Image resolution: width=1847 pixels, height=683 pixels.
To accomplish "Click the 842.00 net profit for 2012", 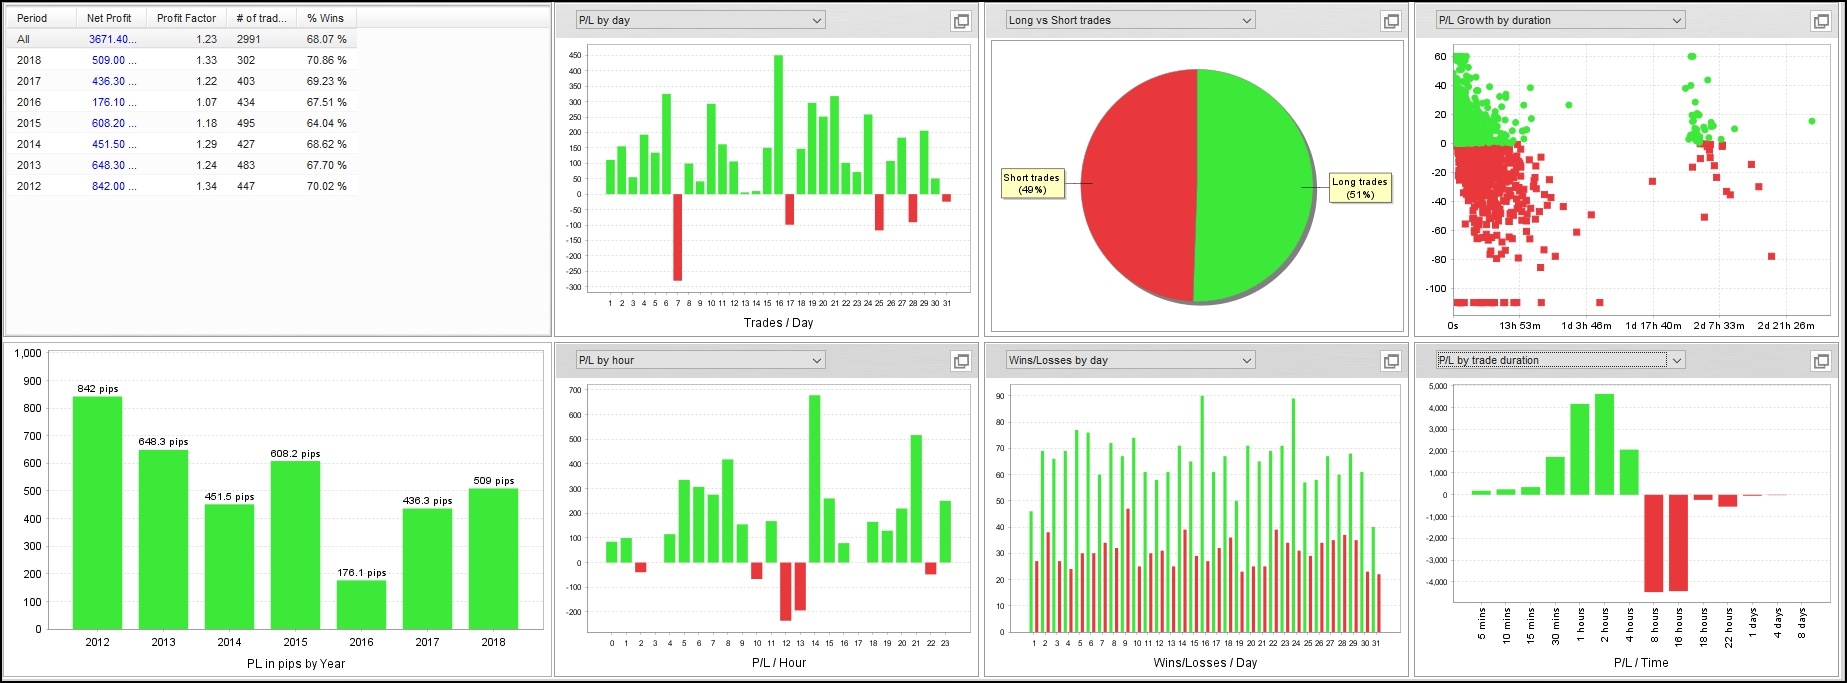I will click(x=108, y=186).
